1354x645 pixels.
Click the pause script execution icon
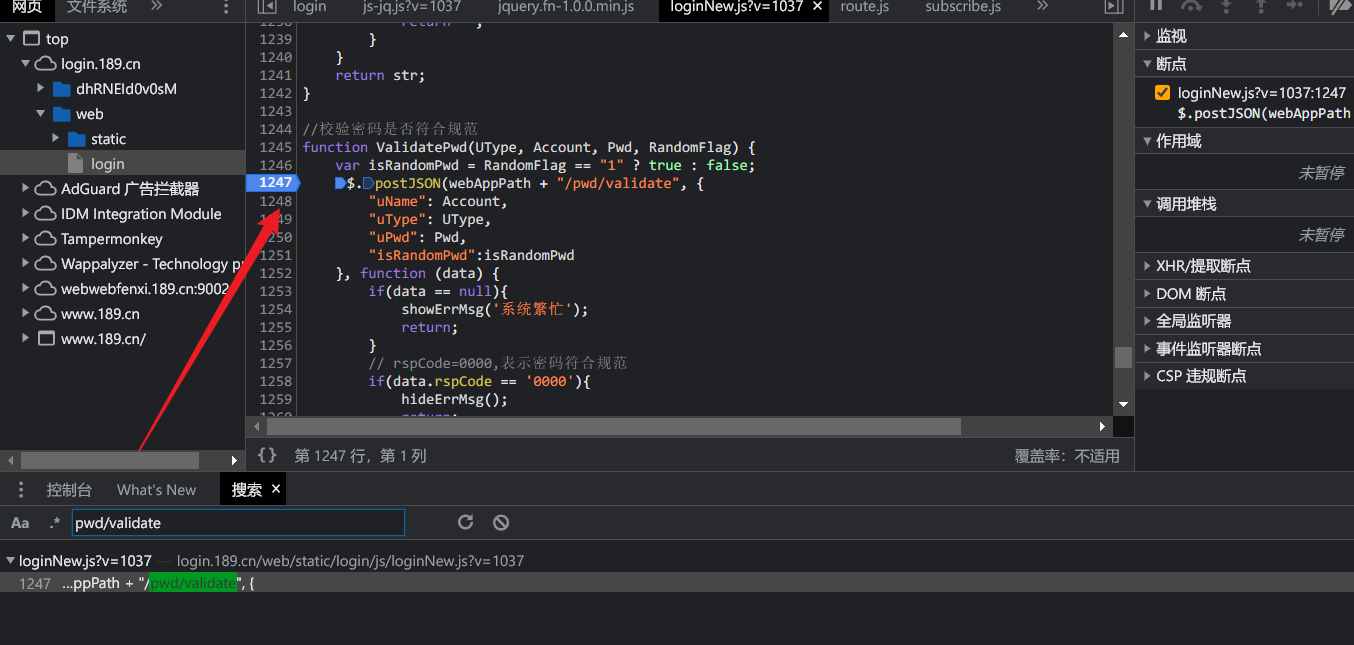[1156, 5]
